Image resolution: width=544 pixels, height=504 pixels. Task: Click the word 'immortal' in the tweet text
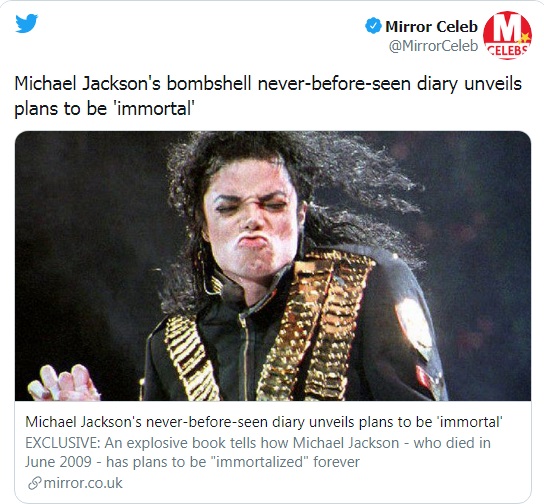[154, 109]
